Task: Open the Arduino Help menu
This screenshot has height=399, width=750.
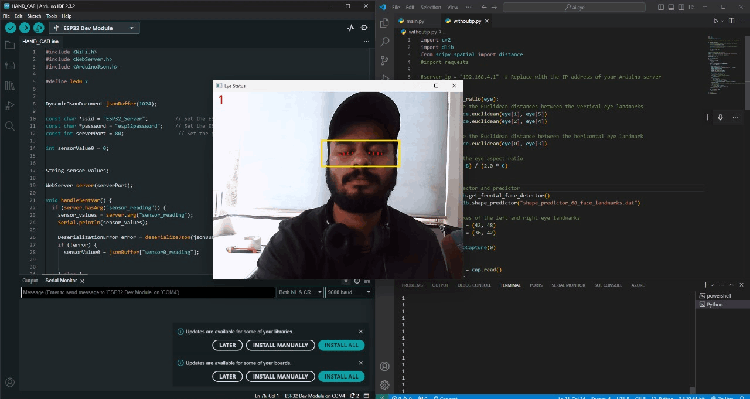Action: [x=66, y=16]
